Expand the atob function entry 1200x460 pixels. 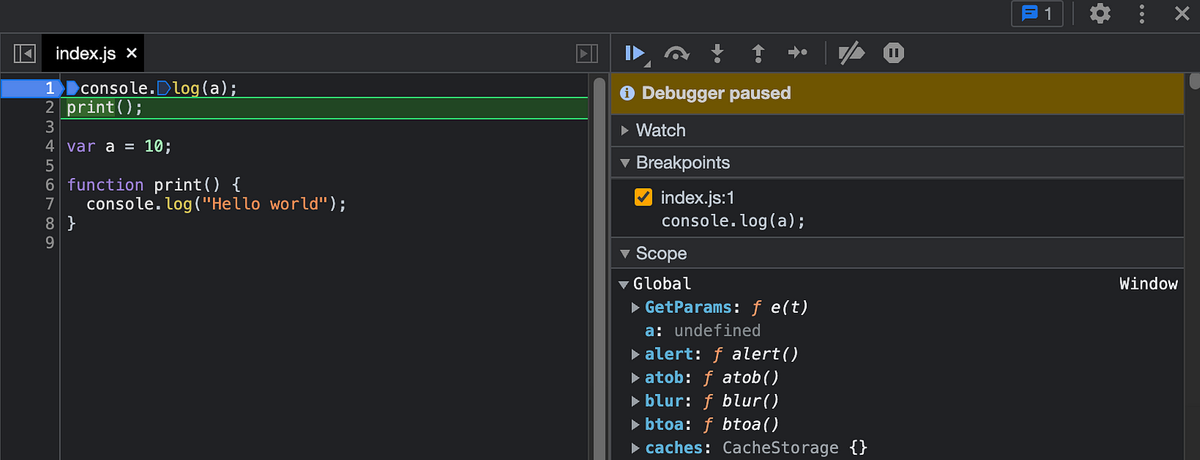point(636,378)
